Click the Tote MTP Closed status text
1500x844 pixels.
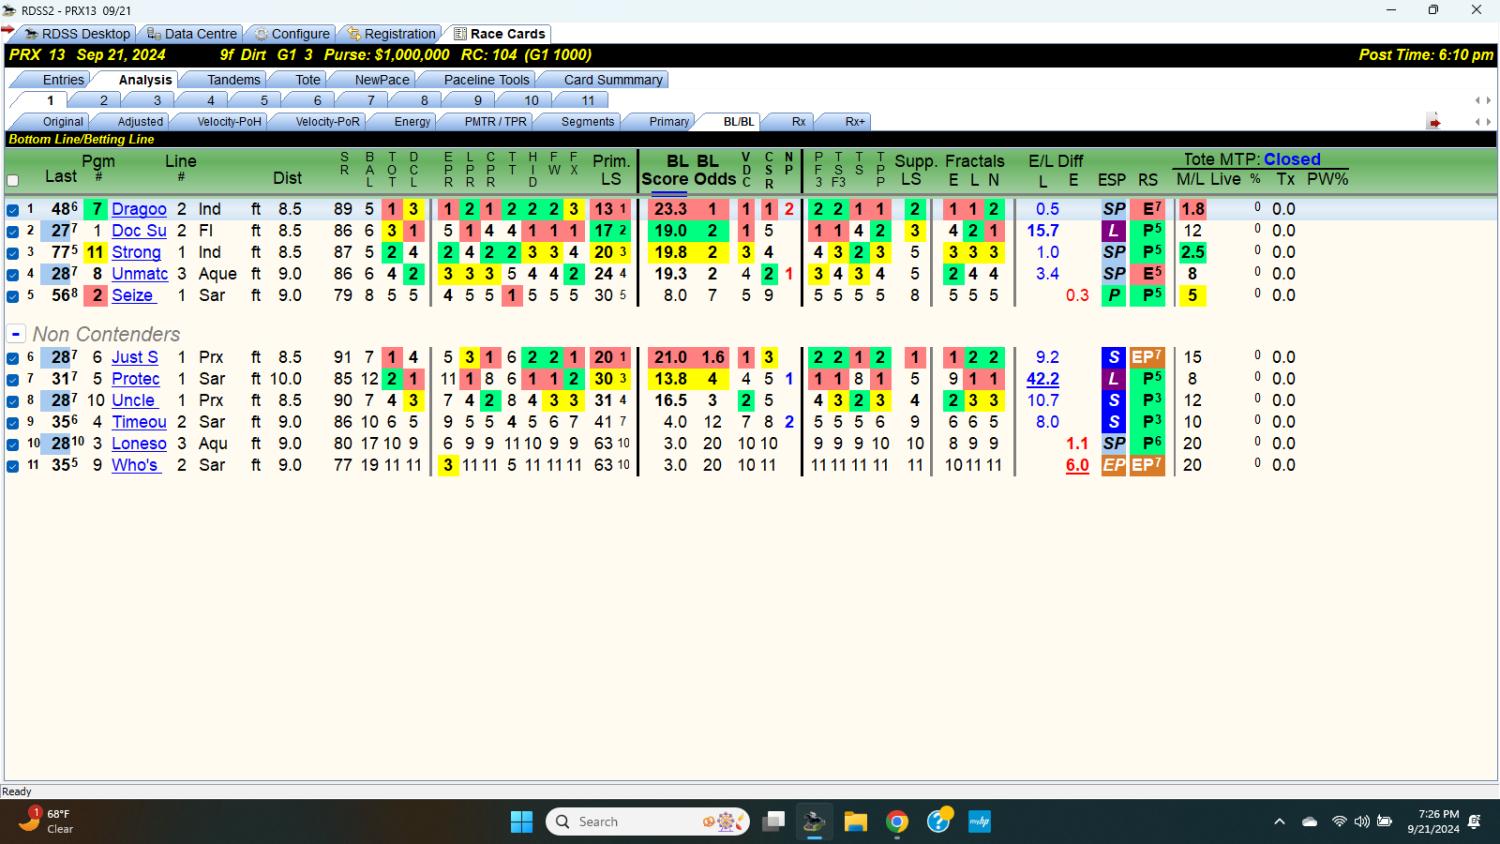coord(1252,159)
